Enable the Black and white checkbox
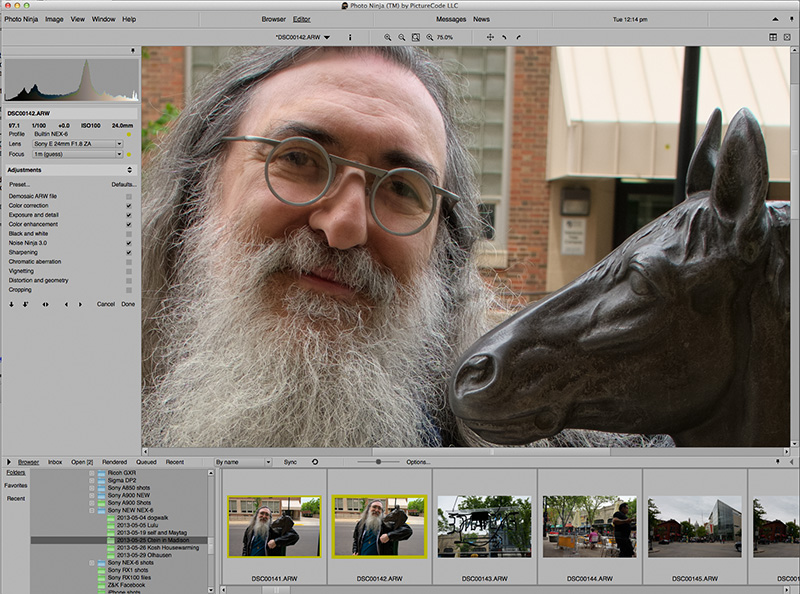 coord(129,234)
